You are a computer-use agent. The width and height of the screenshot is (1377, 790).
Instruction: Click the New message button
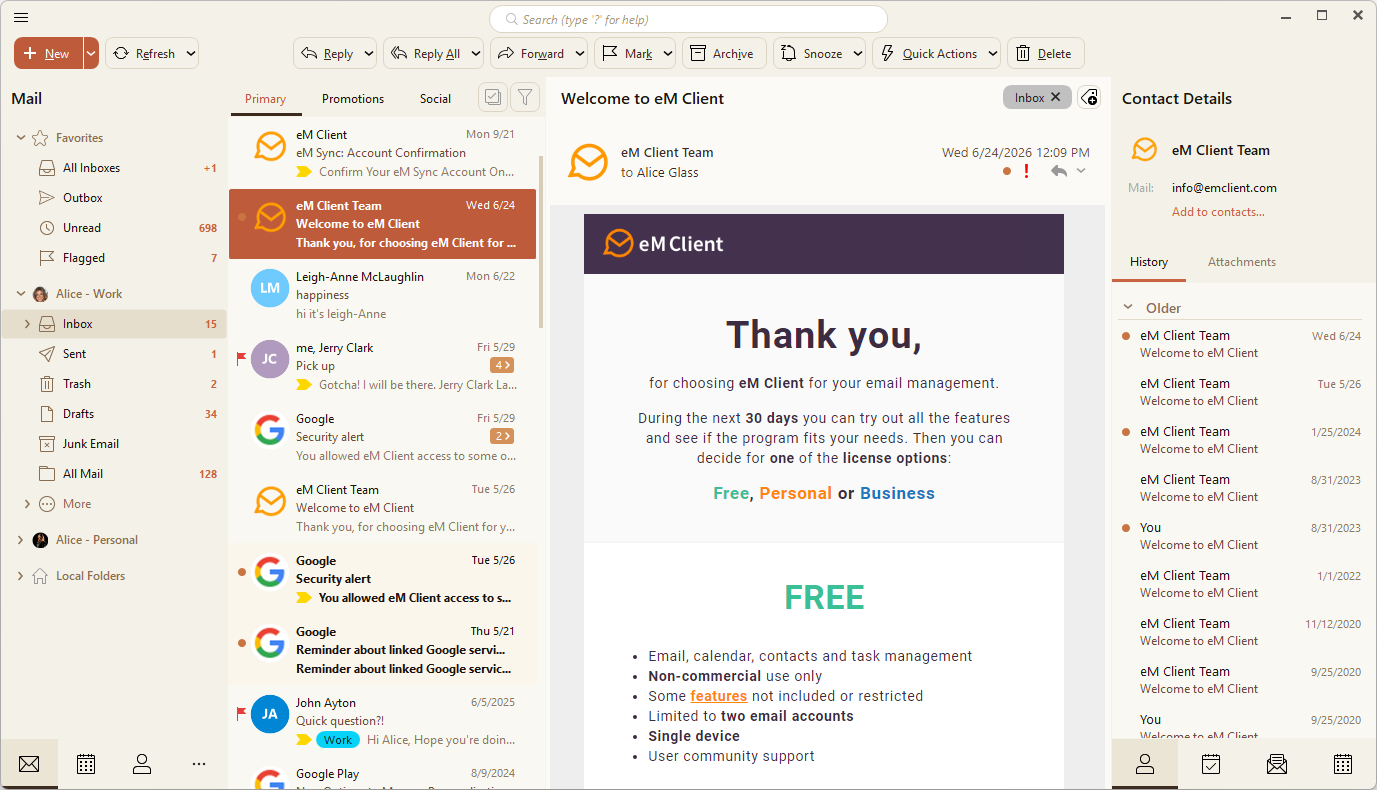click(48, 54)
